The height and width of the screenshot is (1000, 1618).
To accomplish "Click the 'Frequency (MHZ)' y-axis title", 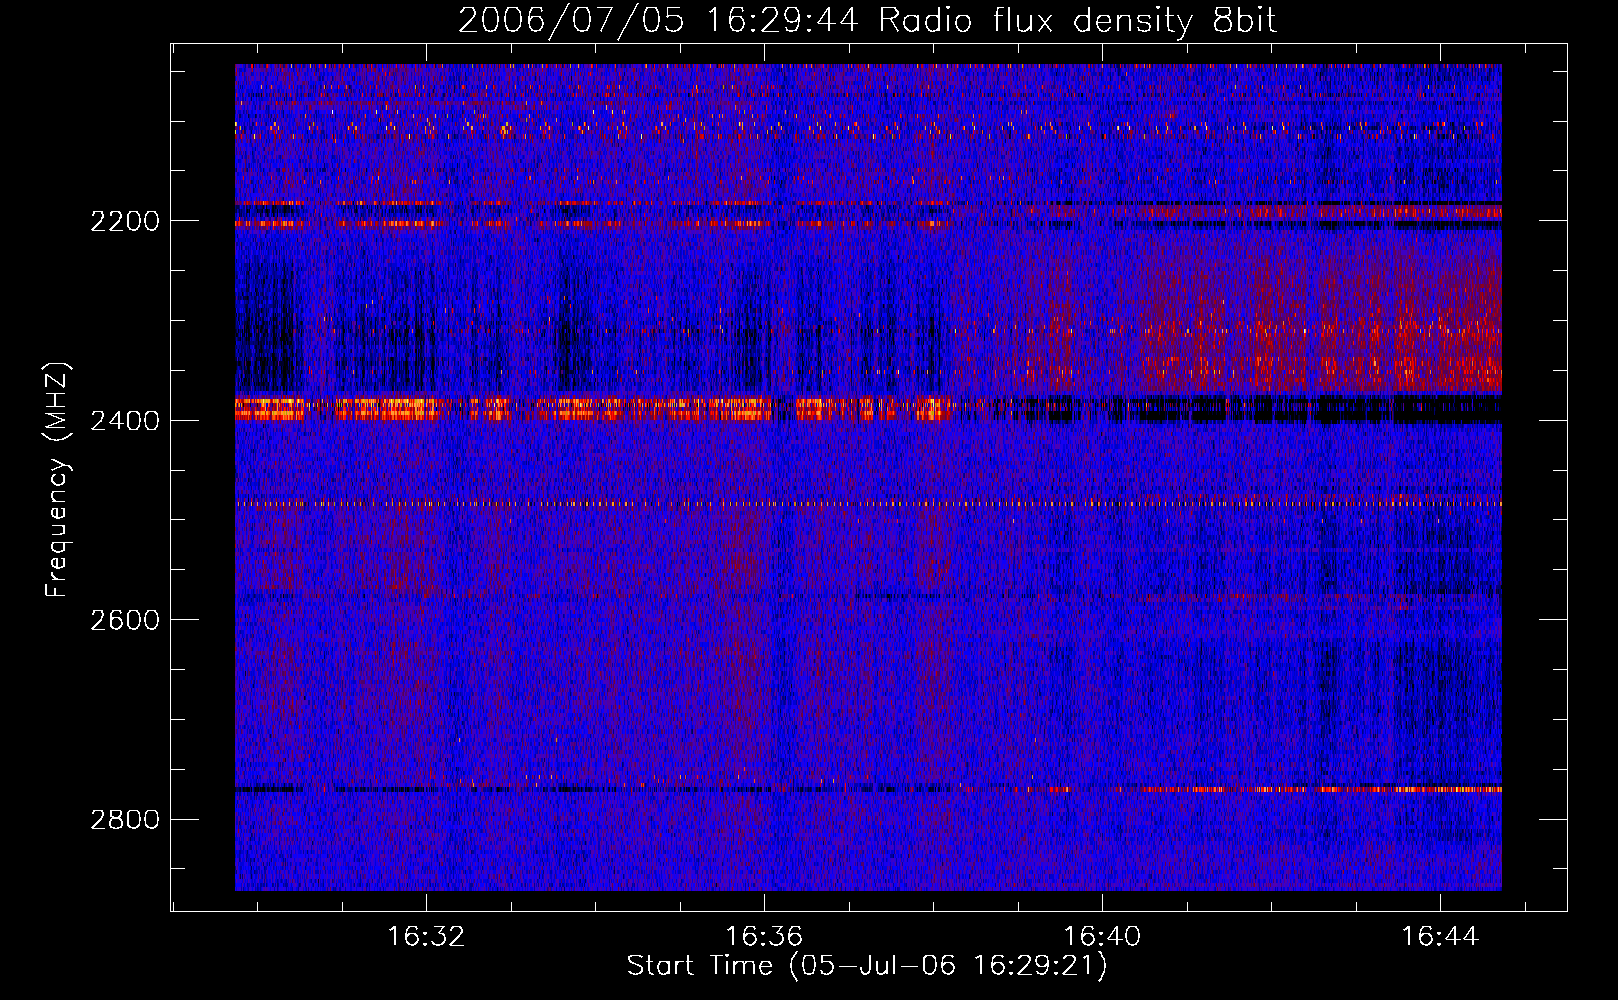I will [58, 480].
